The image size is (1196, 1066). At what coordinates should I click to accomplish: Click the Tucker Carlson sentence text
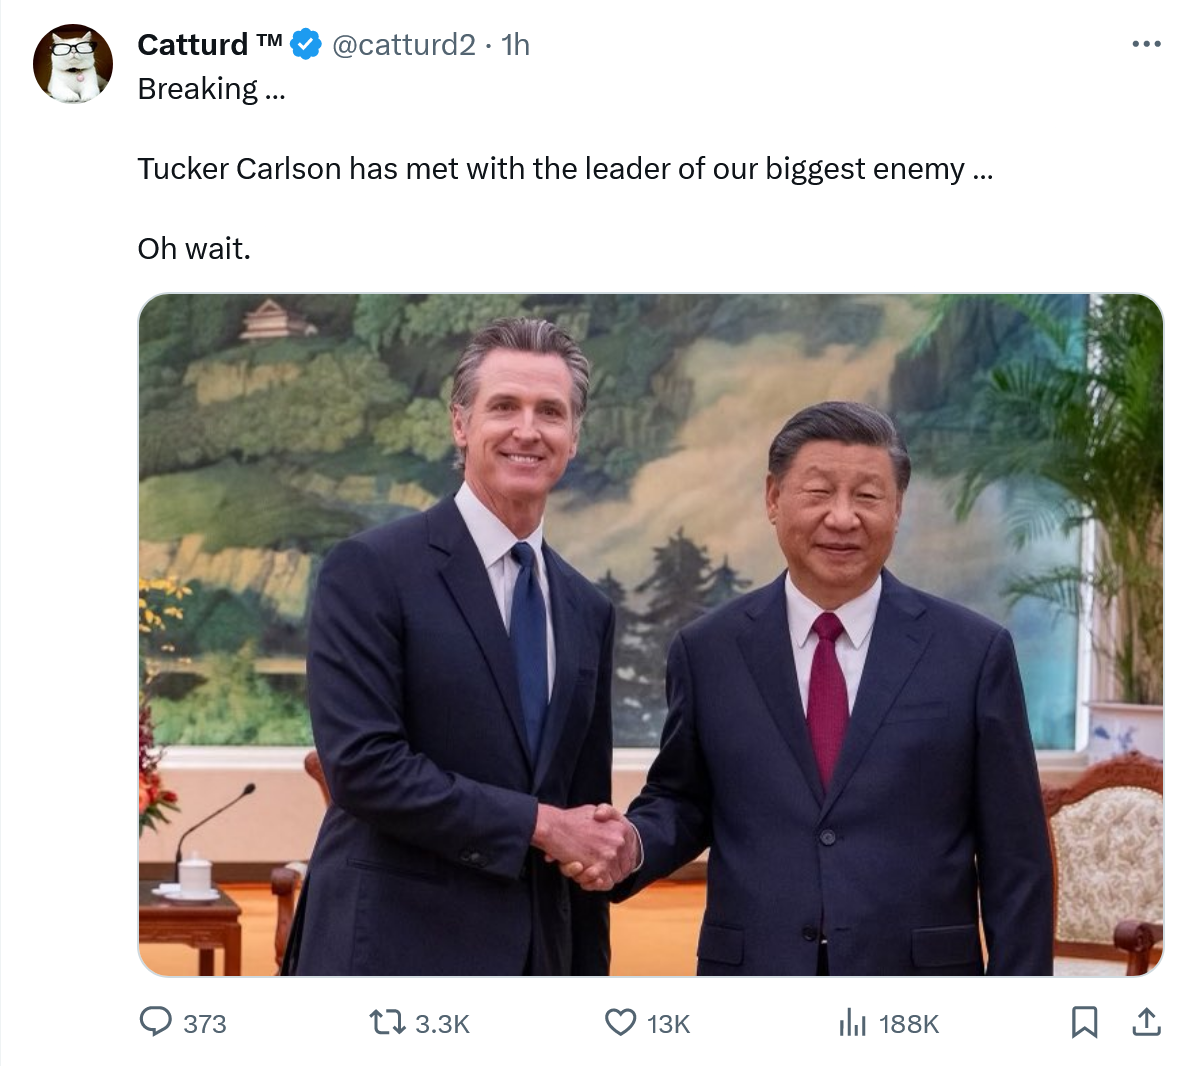[565, 169]
